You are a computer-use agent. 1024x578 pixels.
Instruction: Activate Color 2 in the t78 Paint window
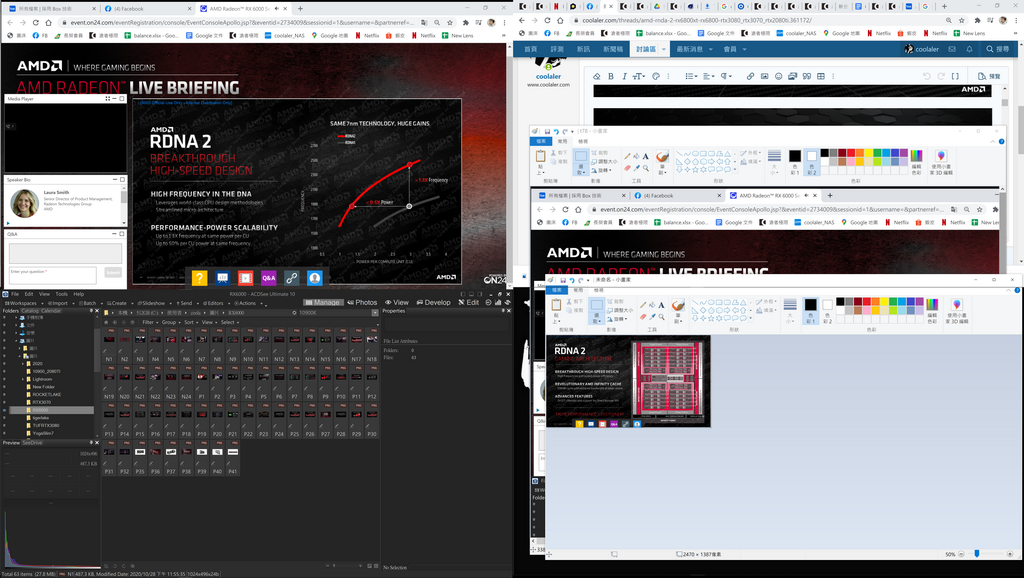(x=811, y=161)
